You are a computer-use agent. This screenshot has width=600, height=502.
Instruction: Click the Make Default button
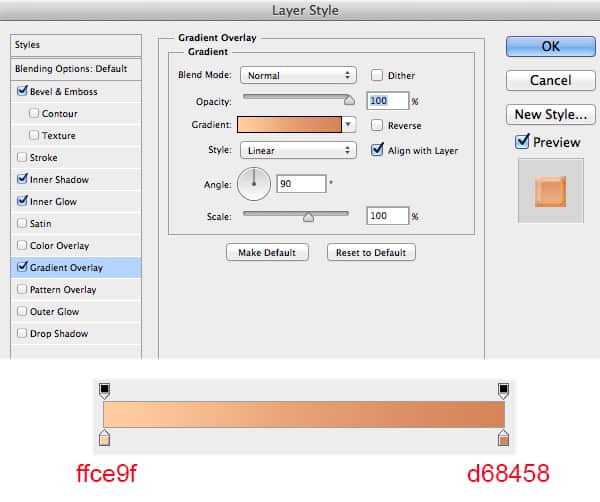(x=267, y=252)
